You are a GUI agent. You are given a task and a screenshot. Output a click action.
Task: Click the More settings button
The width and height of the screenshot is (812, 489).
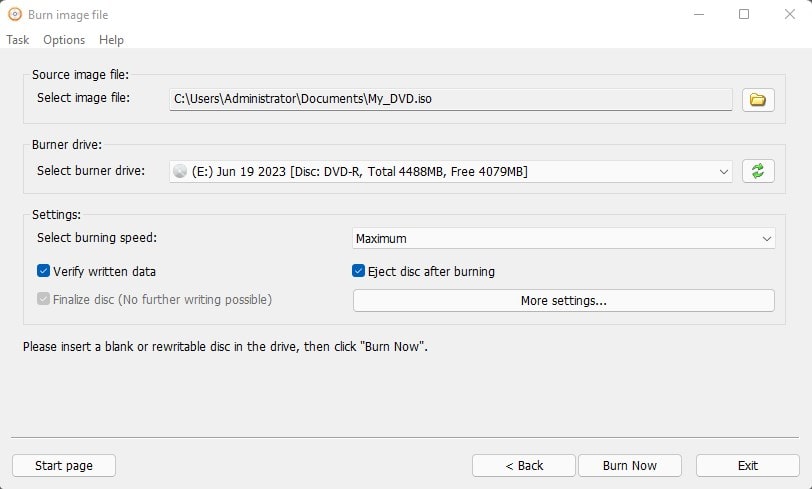point(563,300)
